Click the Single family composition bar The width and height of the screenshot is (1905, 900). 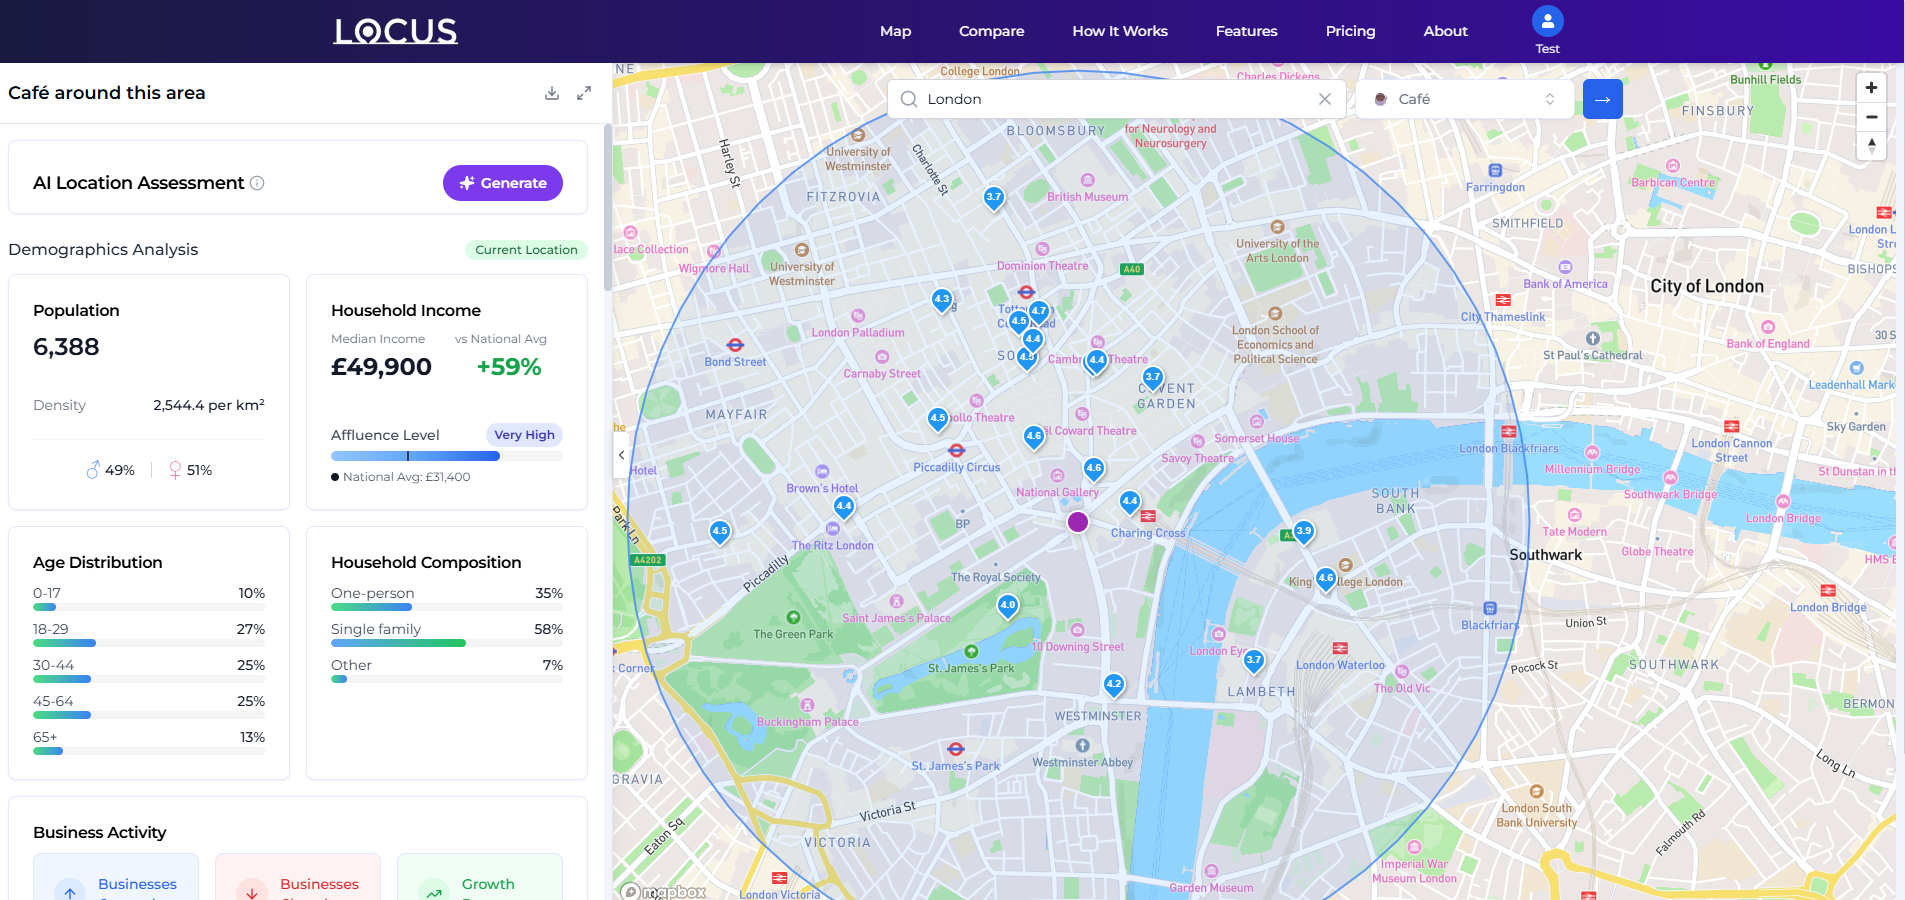pos(447,643)
